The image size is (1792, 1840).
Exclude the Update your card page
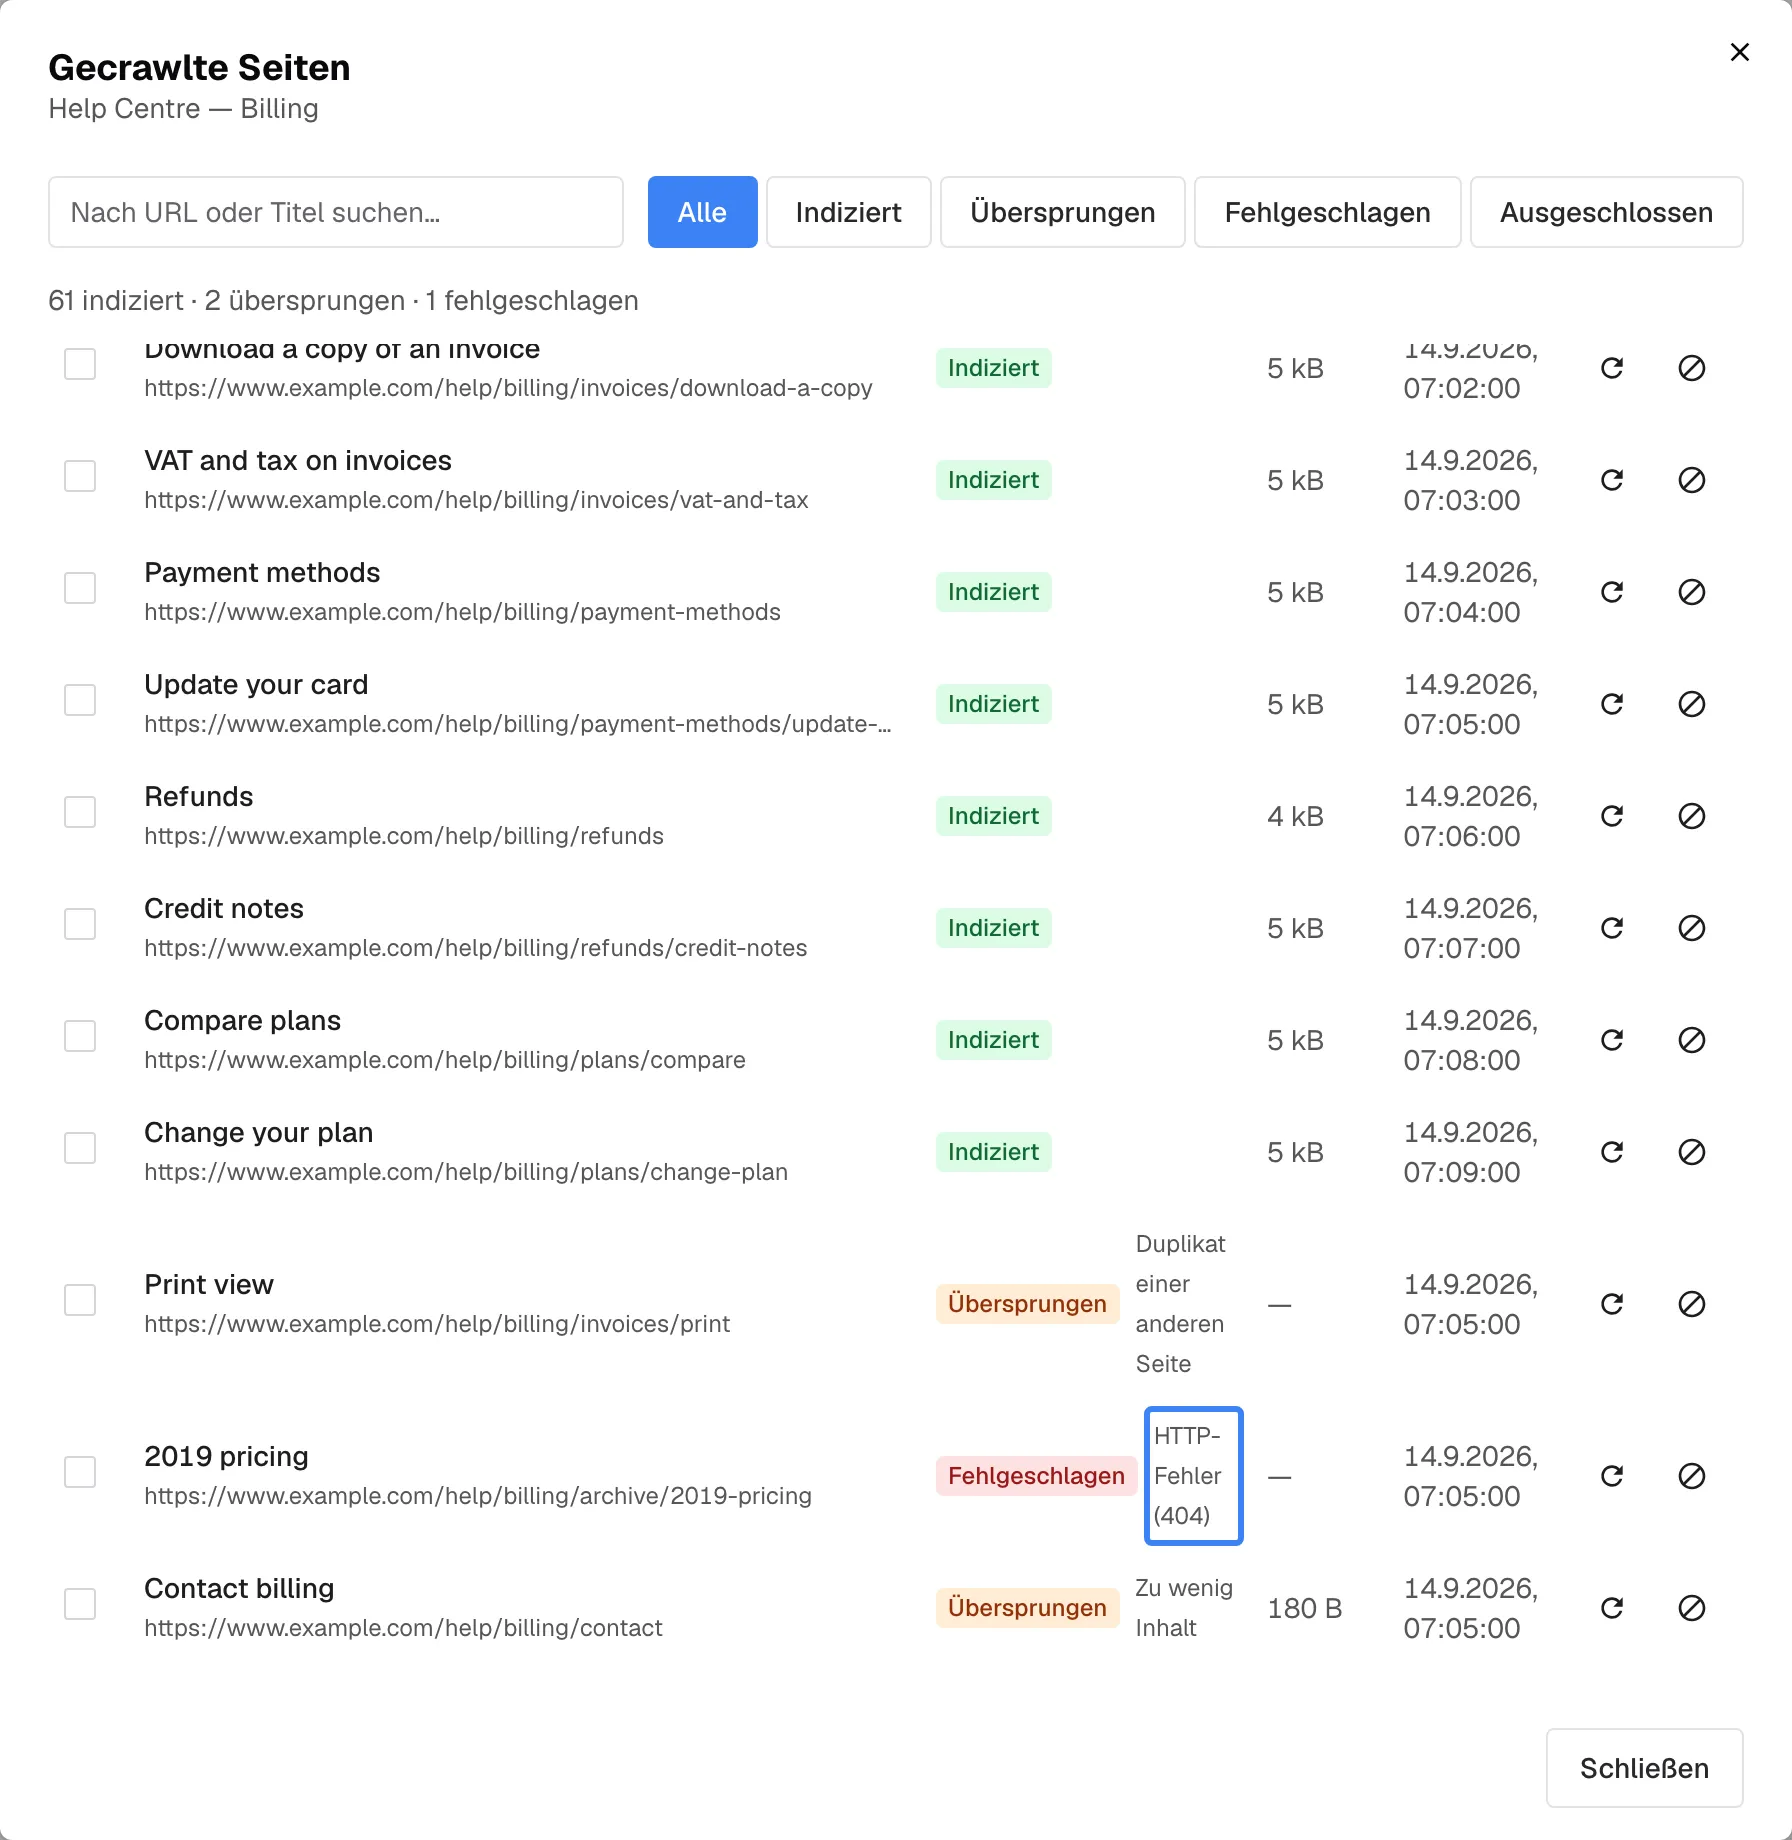coord(1691,704)
